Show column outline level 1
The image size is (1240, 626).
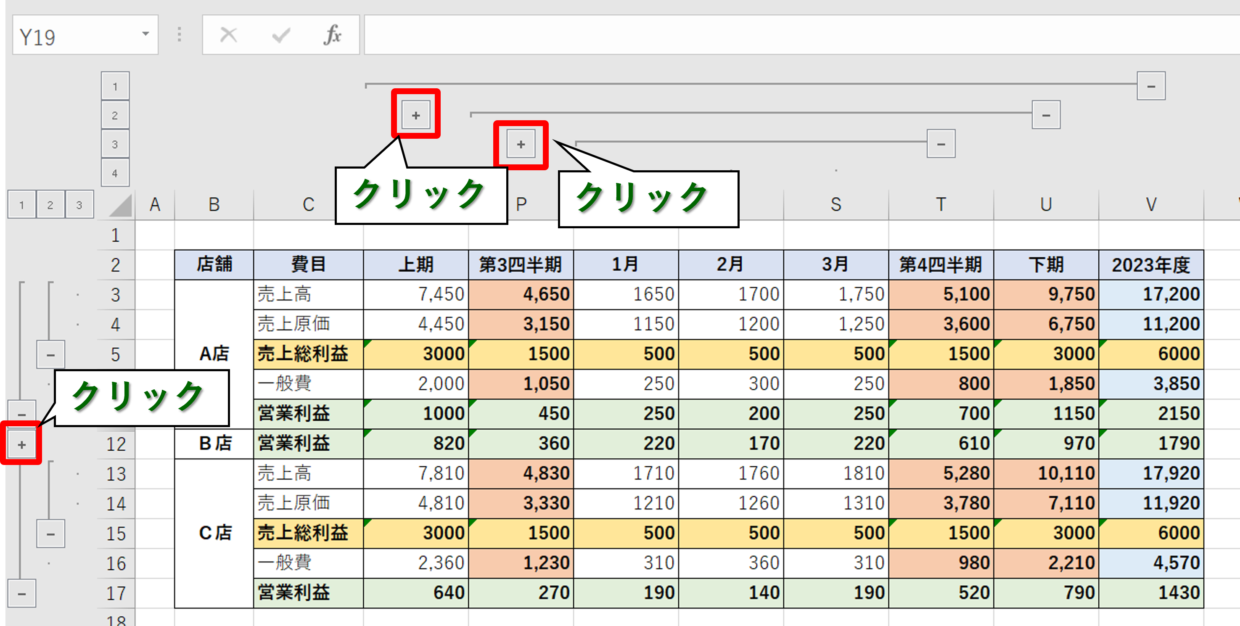(x=115, y=87)
